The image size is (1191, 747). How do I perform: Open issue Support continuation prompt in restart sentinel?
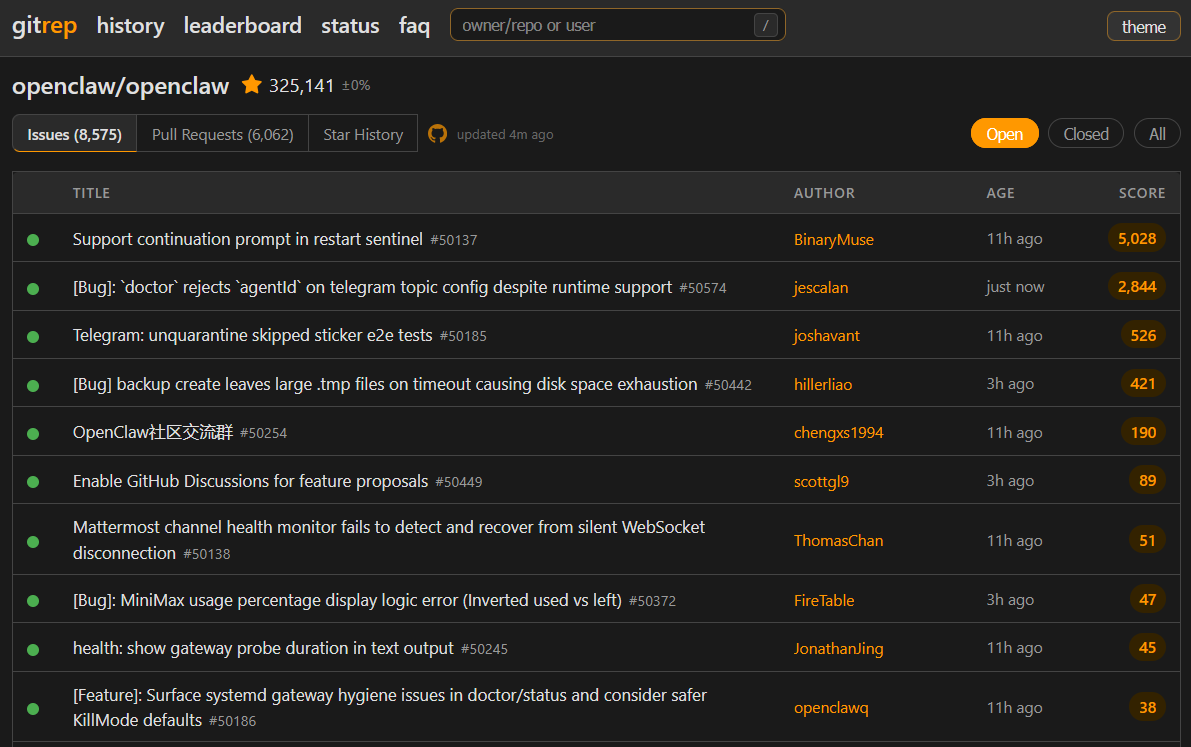248,239
